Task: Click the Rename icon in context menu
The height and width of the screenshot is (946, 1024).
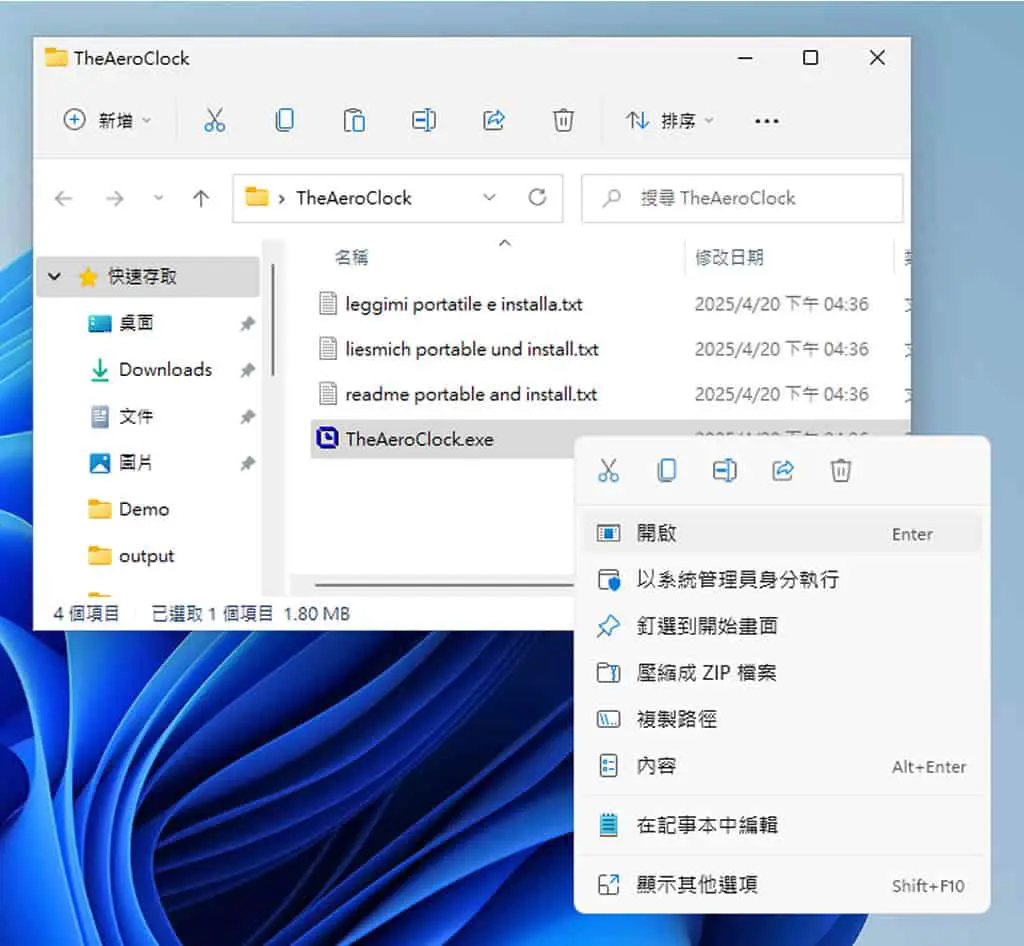Action: point(724,470)
